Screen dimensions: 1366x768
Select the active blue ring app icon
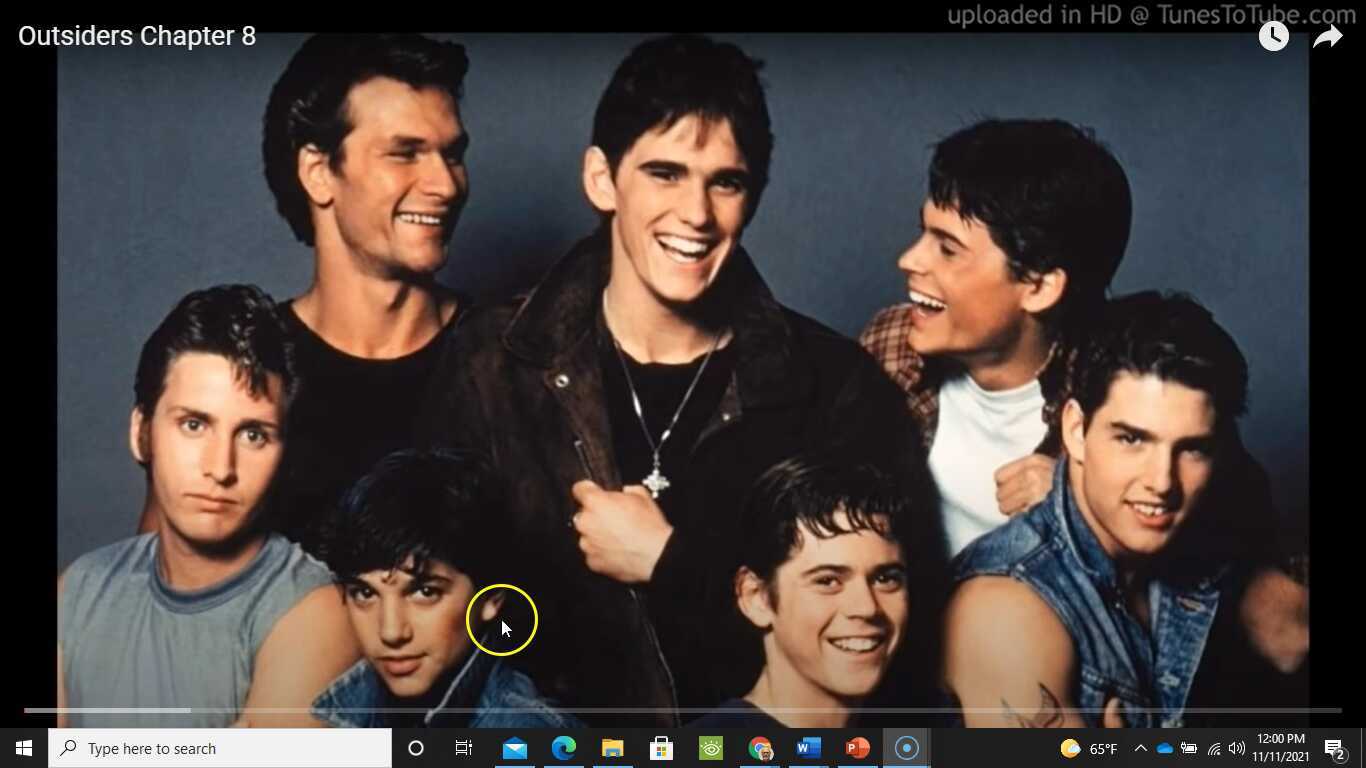point(907,748)
